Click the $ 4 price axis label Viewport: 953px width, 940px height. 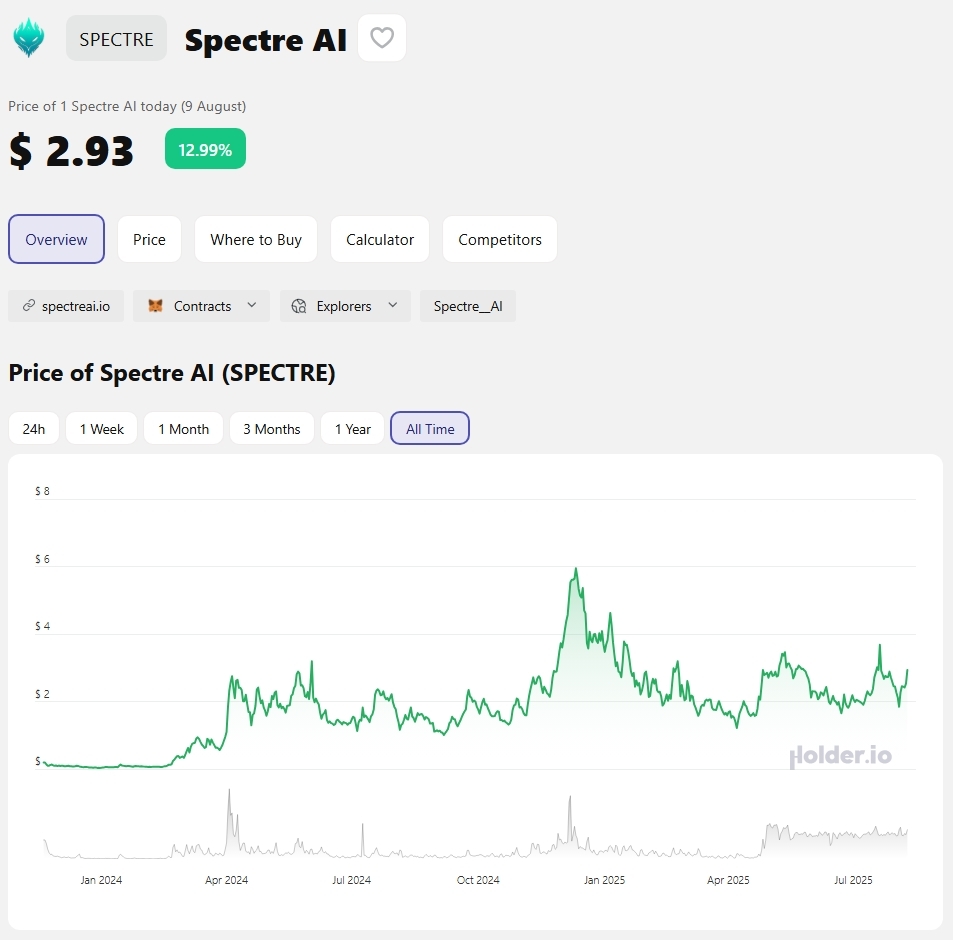click(x=43, y=626)
